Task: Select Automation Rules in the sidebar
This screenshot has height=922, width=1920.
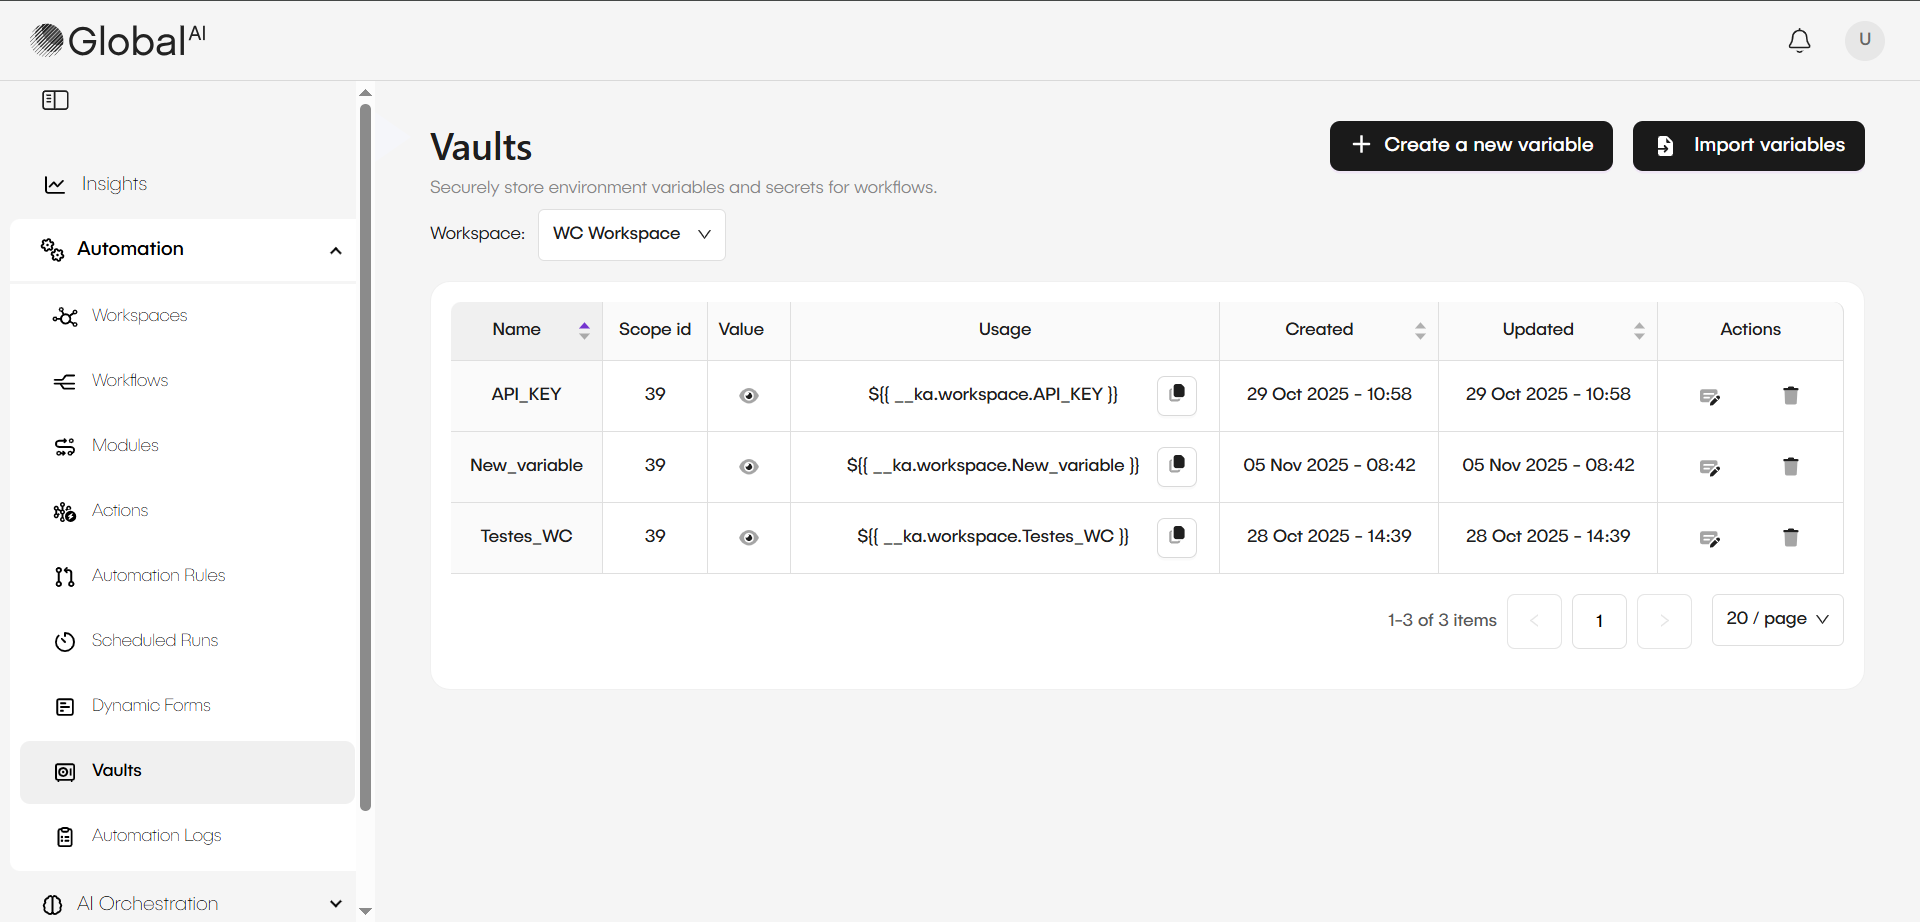Action: tap(158, 575)
